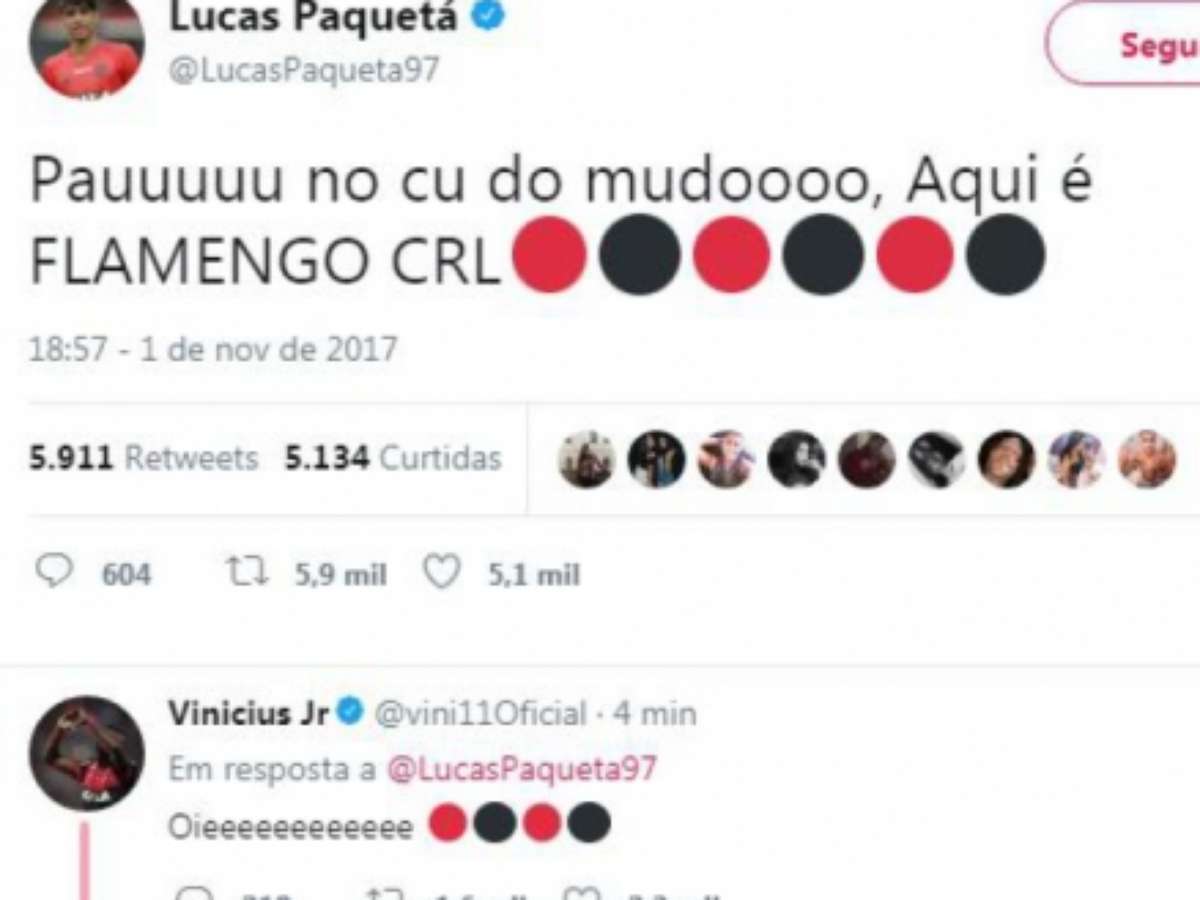Retweet Lucas Paquetá's tweet using the arrows icon
Viewport: 1200px width, 900px height.
[x=245, y=573]
